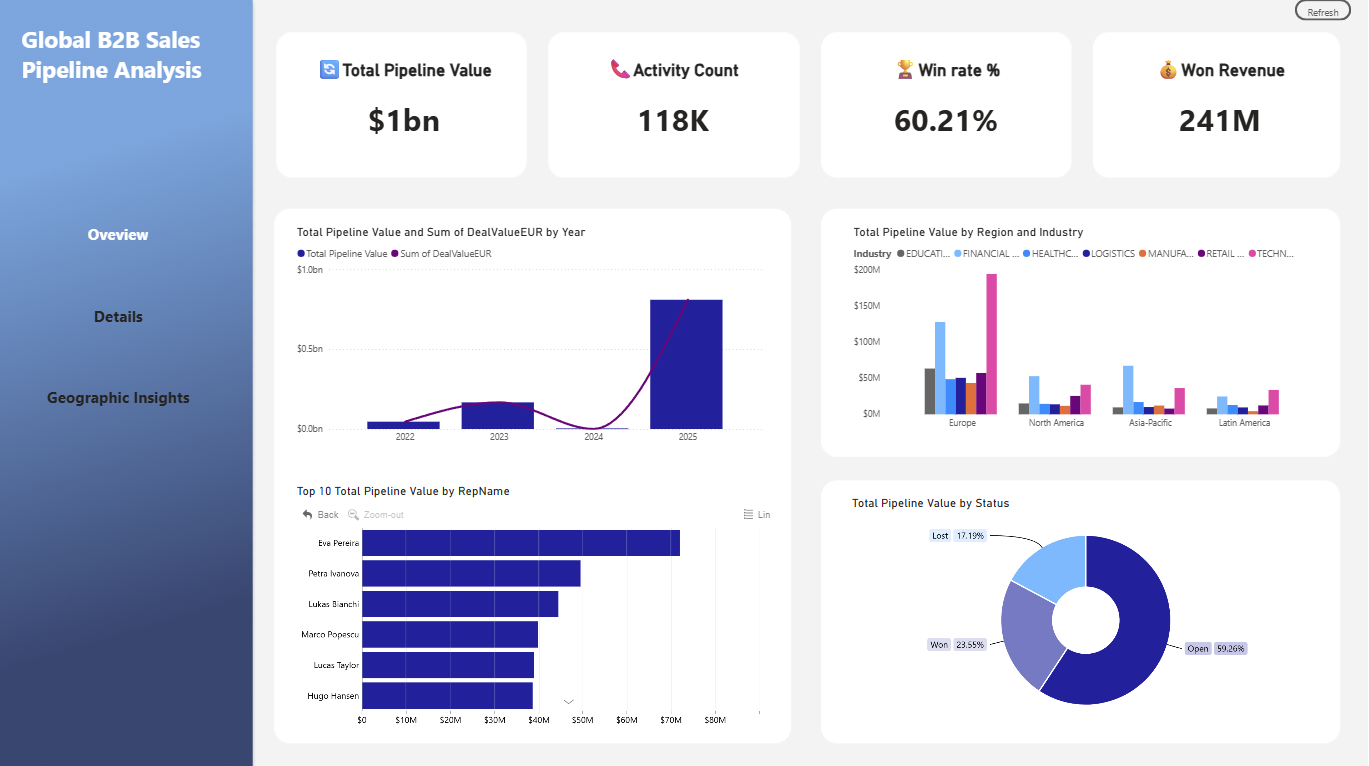Go to Geographic Insights page
This screenshot has height=766, width=1369.
pos(118,398)
